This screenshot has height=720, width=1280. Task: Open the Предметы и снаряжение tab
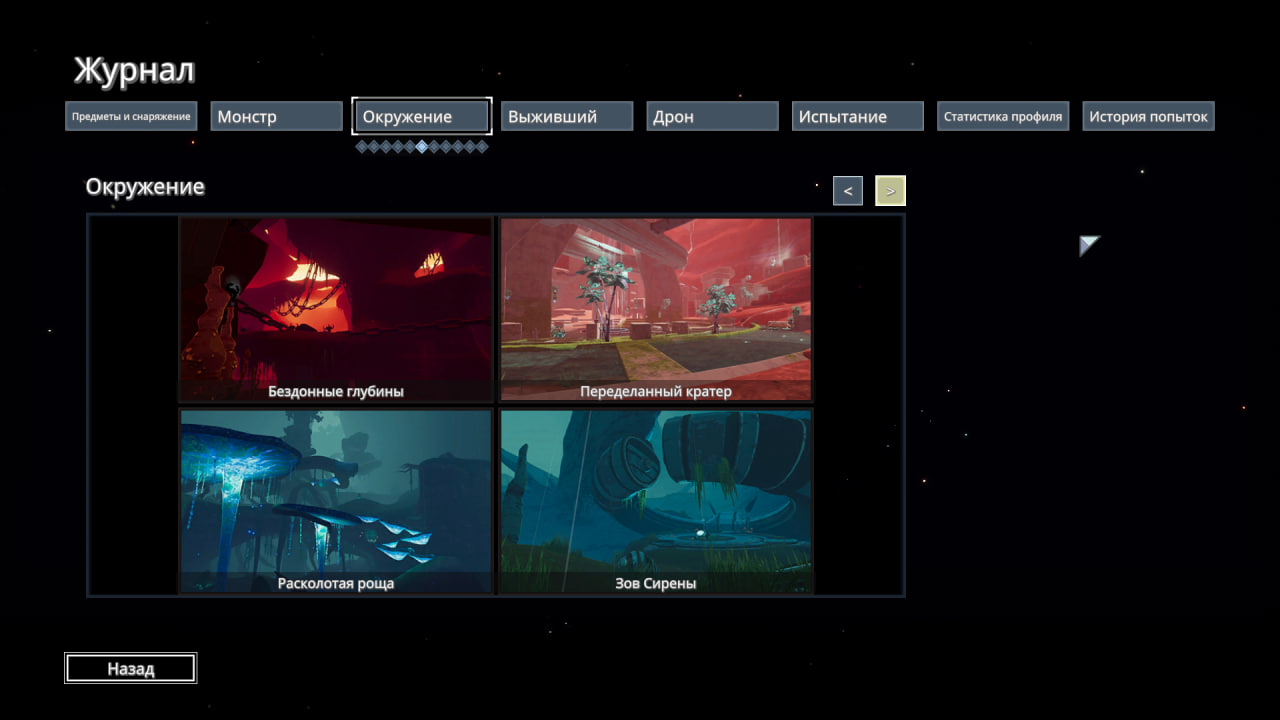tap(131, 116)
